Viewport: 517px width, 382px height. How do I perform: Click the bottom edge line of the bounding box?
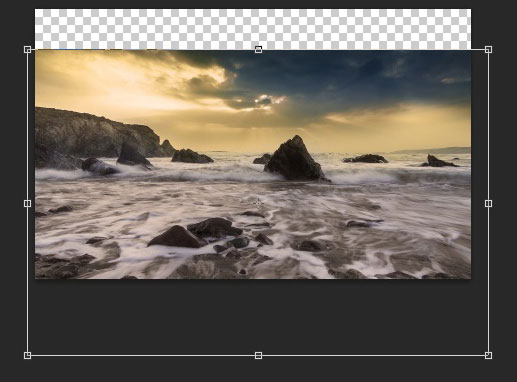(x=143, y=356)
